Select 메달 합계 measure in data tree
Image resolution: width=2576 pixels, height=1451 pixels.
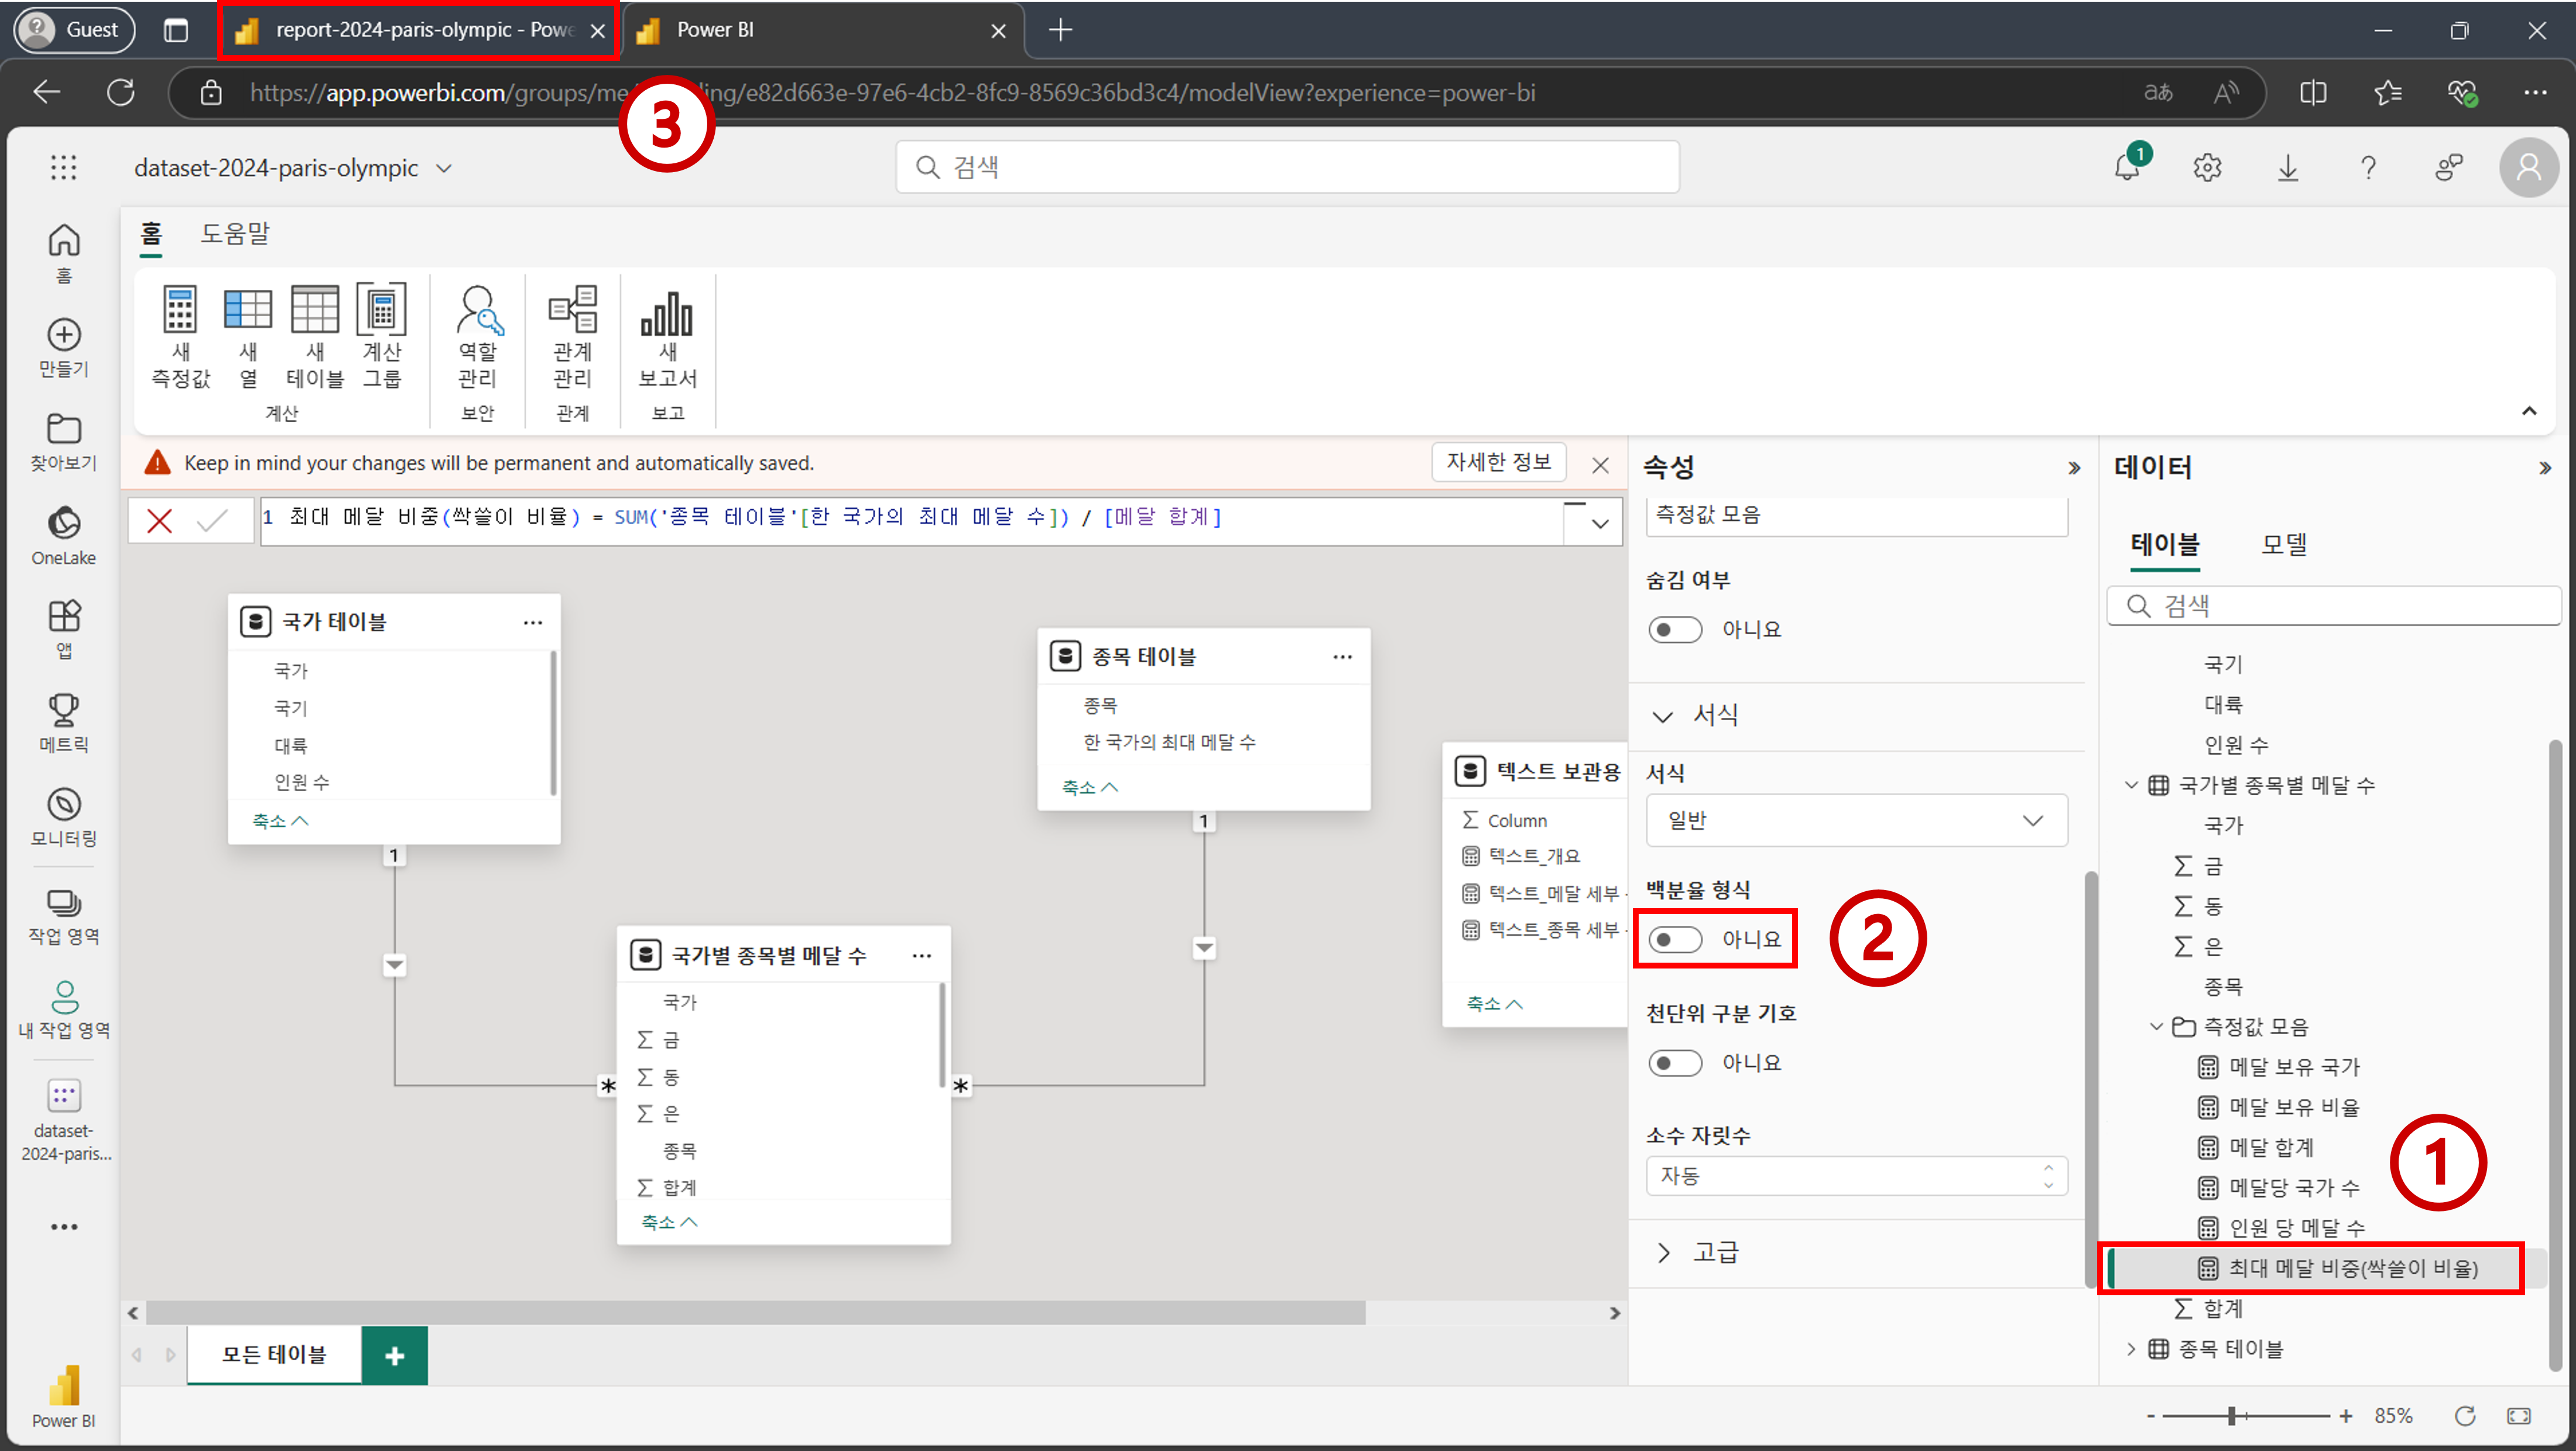pos(2270,1147)
